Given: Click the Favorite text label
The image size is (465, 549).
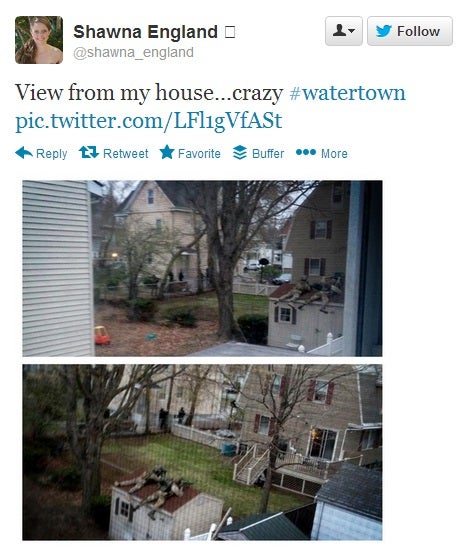Looking at the screenshot, I should click(x=199, y=153).
